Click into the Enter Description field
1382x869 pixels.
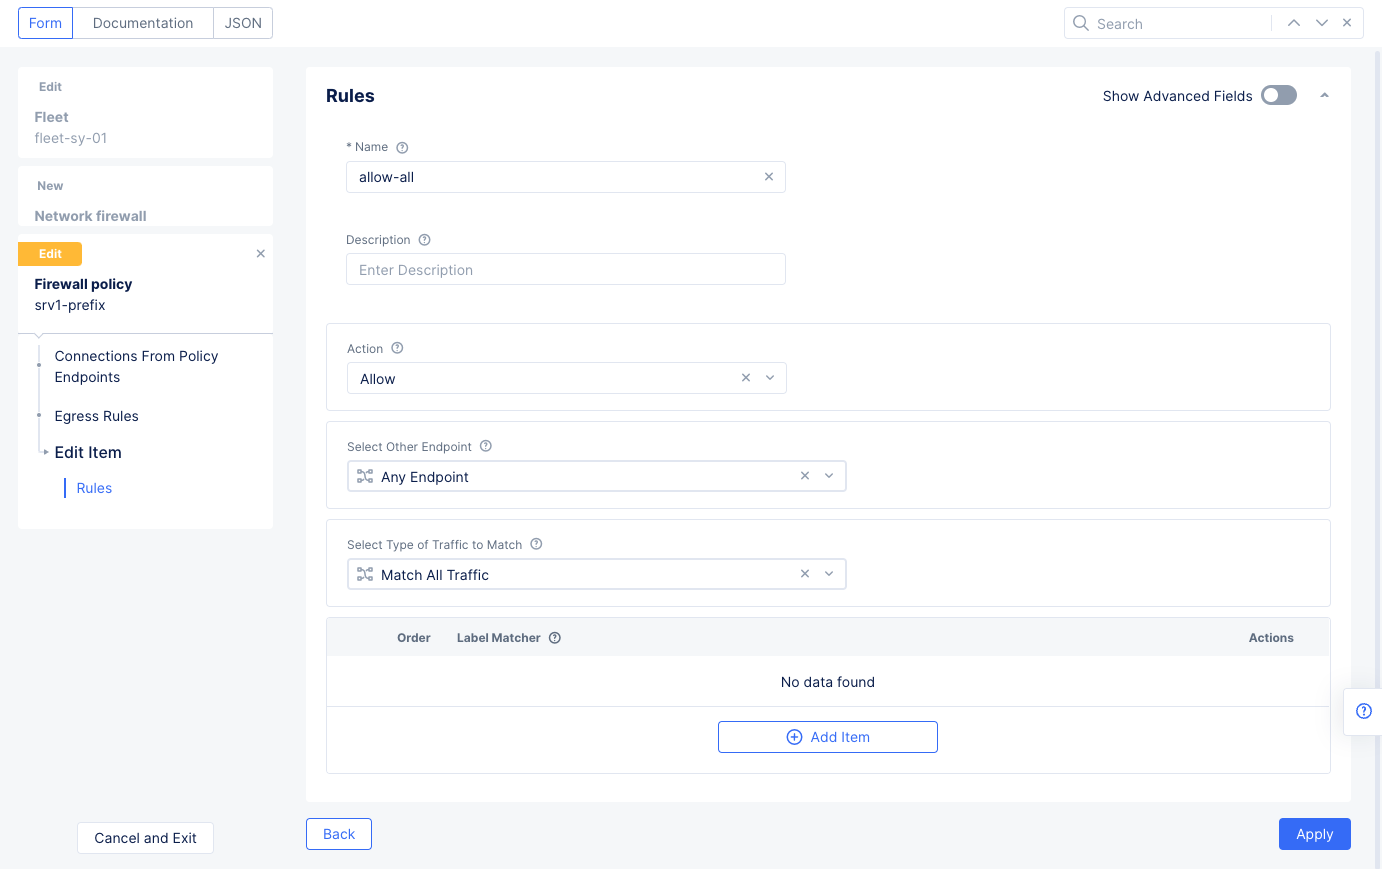(x=565, y=270)
